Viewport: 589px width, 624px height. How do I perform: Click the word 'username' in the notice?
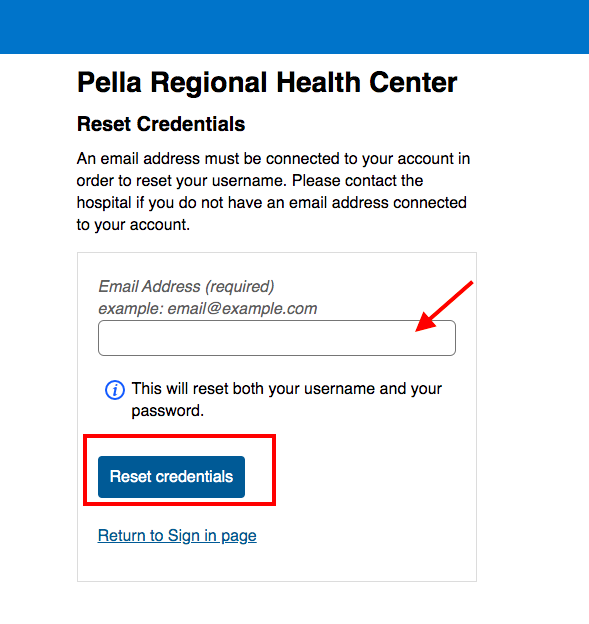[x=339, y=389]
